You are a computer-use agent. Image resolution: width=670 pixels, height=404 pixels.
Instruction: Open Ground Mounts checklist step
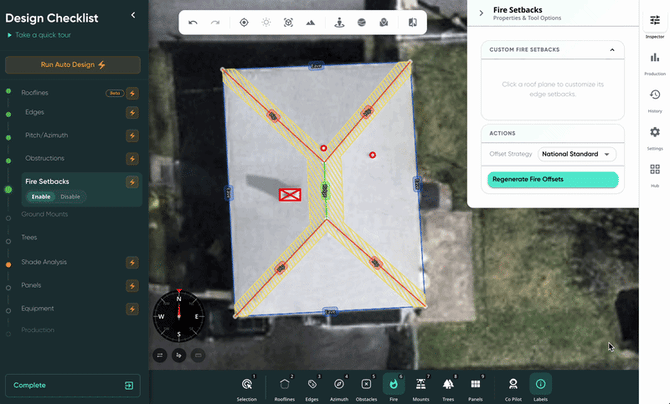point(44,214)
